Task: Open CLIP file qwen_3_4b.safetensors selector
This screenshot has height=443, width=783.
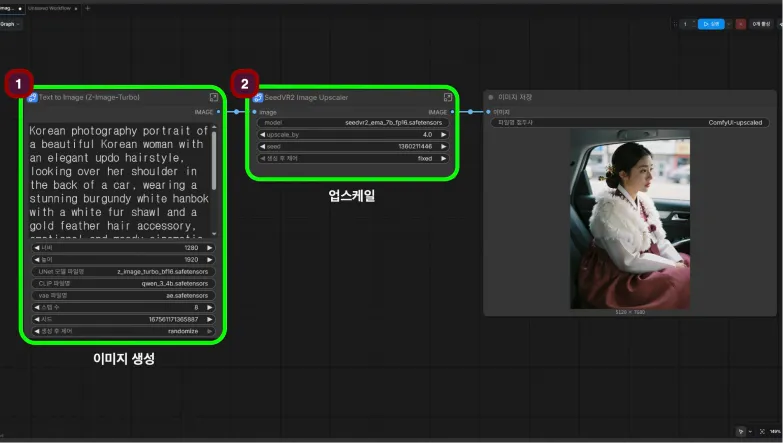Action: click(123, 284)
